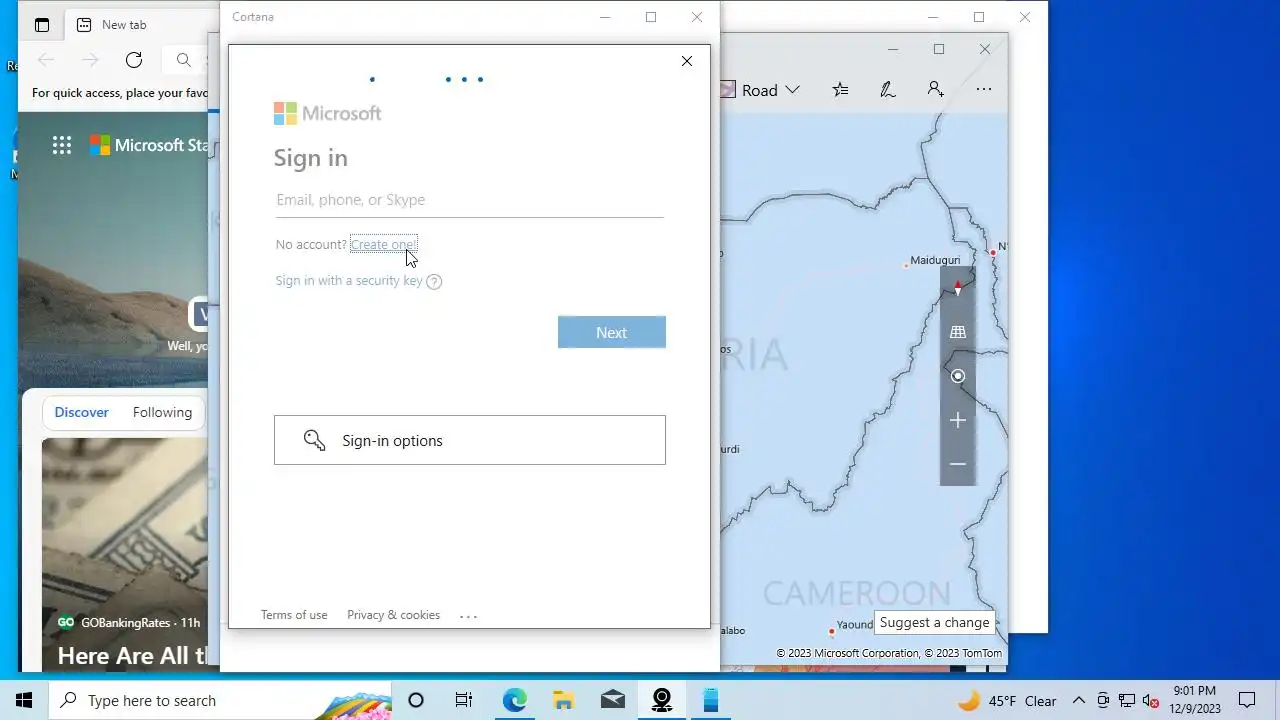Open Edge tab actions menu icon
Screen dimensions: 1280x720
point(42,25)
